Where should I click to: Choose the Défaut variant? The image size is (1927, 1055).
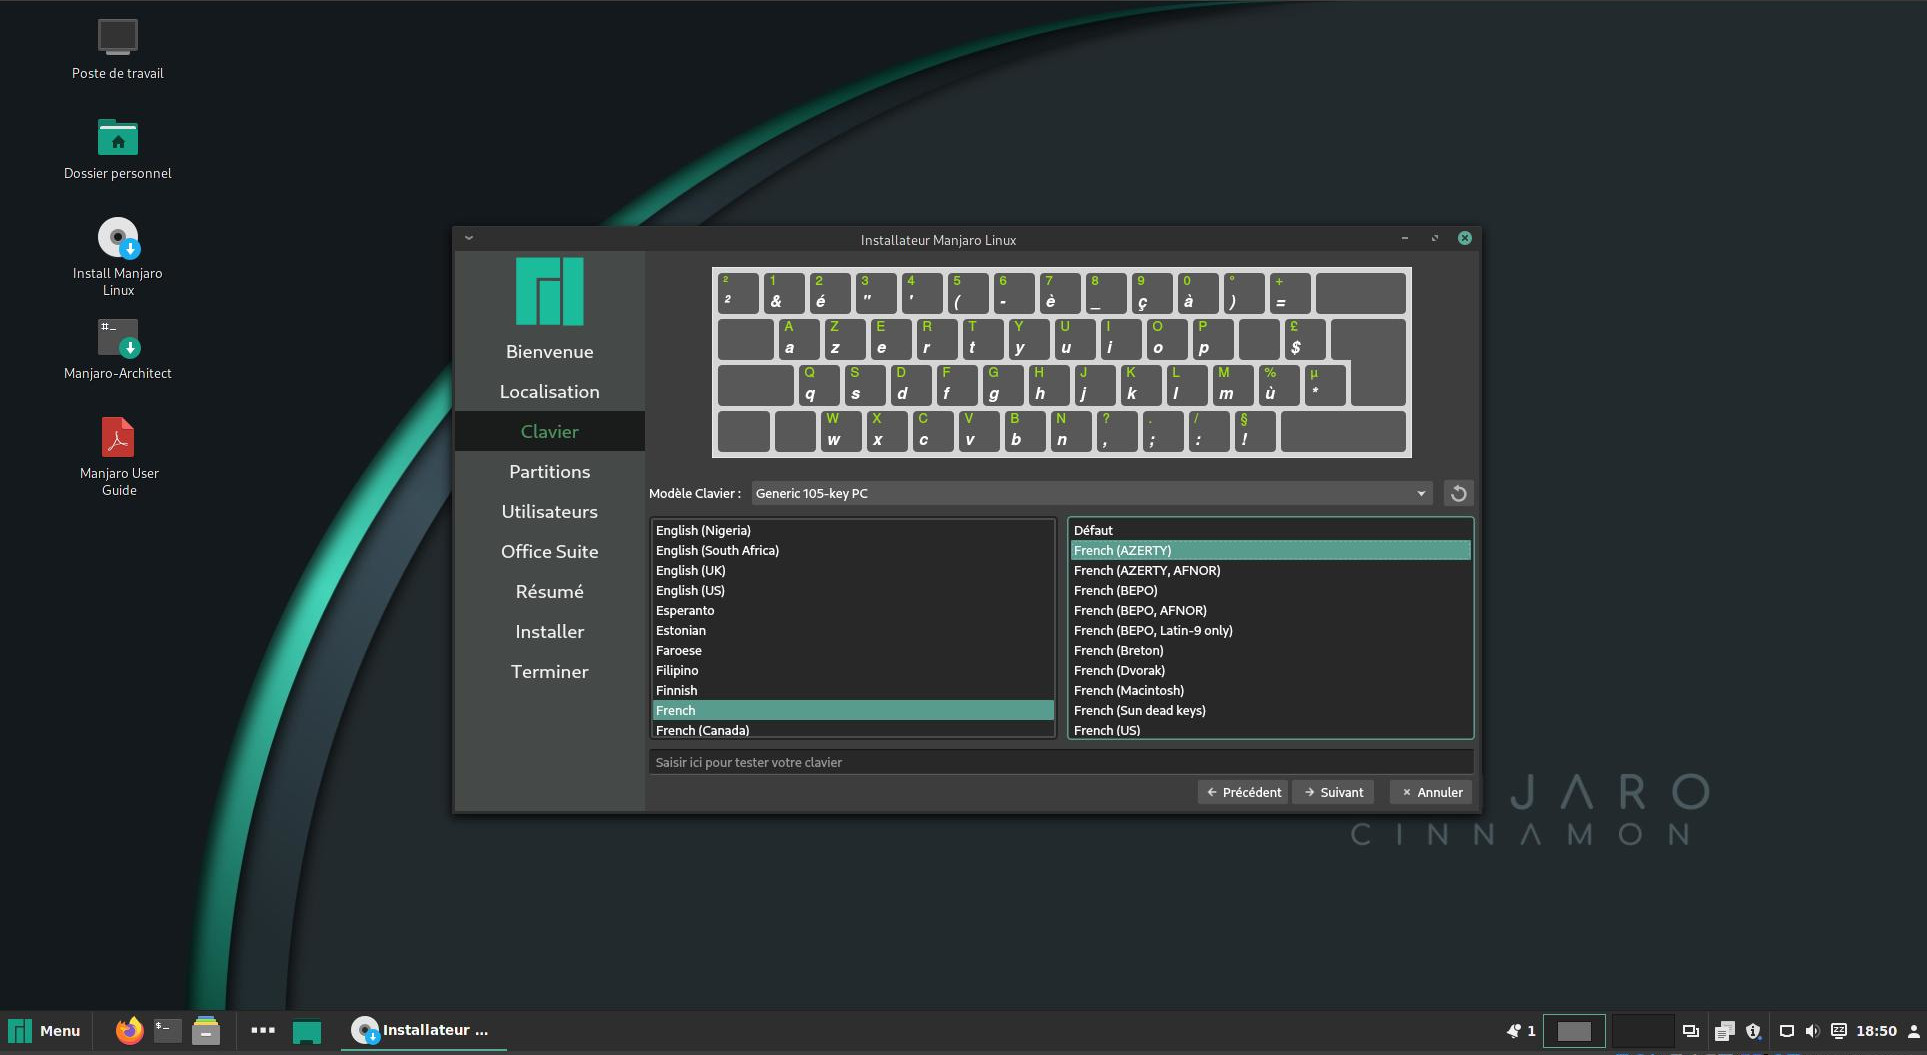[x=1271, y=530]
